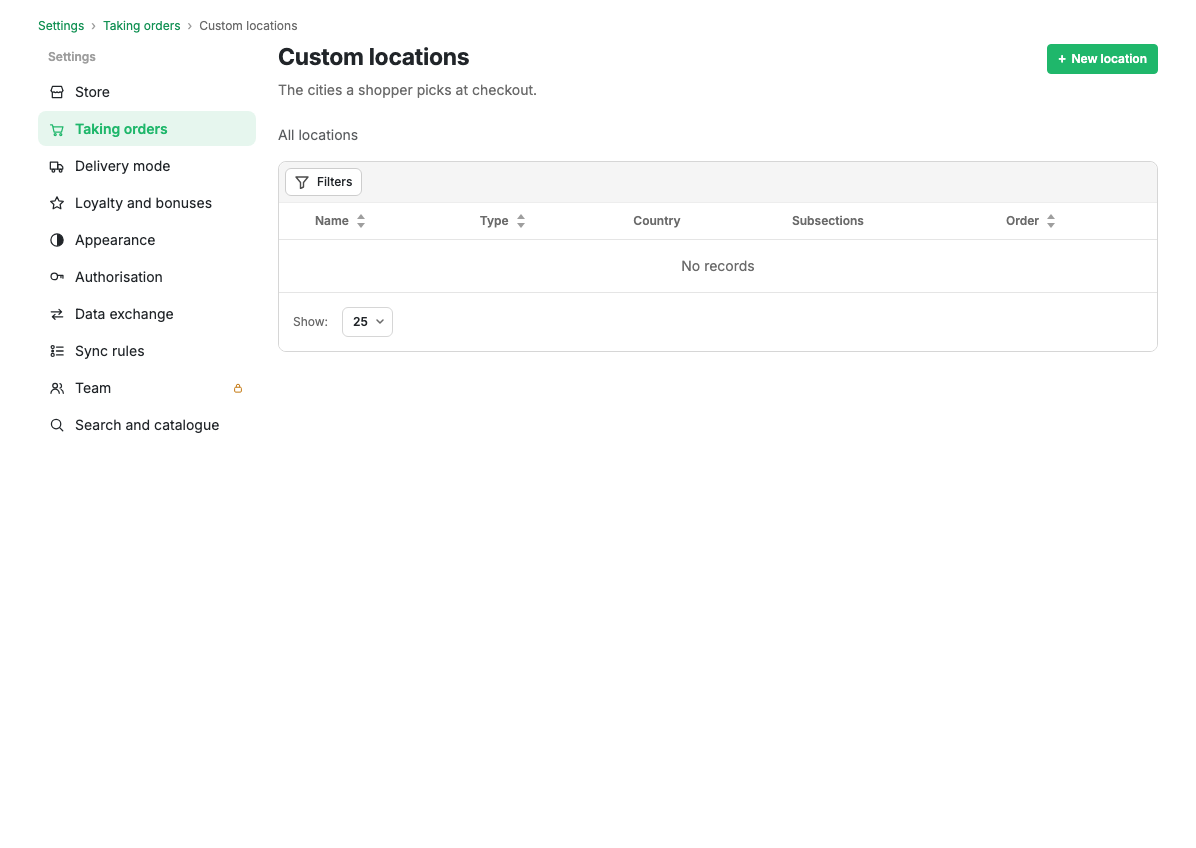Go to Delivery mode settings

(x=146, y=166)
